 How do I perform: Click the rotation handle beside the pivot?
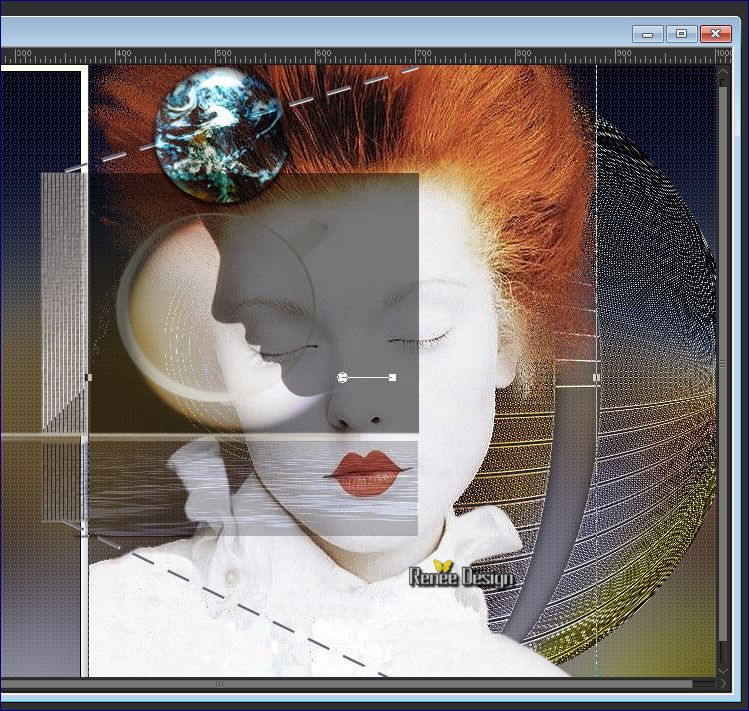393,377
